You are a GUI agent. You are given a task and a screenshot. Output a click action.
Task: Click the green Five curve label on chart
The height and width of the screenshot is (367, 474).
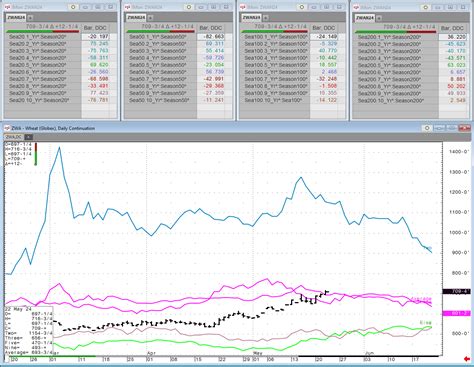coord(425,323)
